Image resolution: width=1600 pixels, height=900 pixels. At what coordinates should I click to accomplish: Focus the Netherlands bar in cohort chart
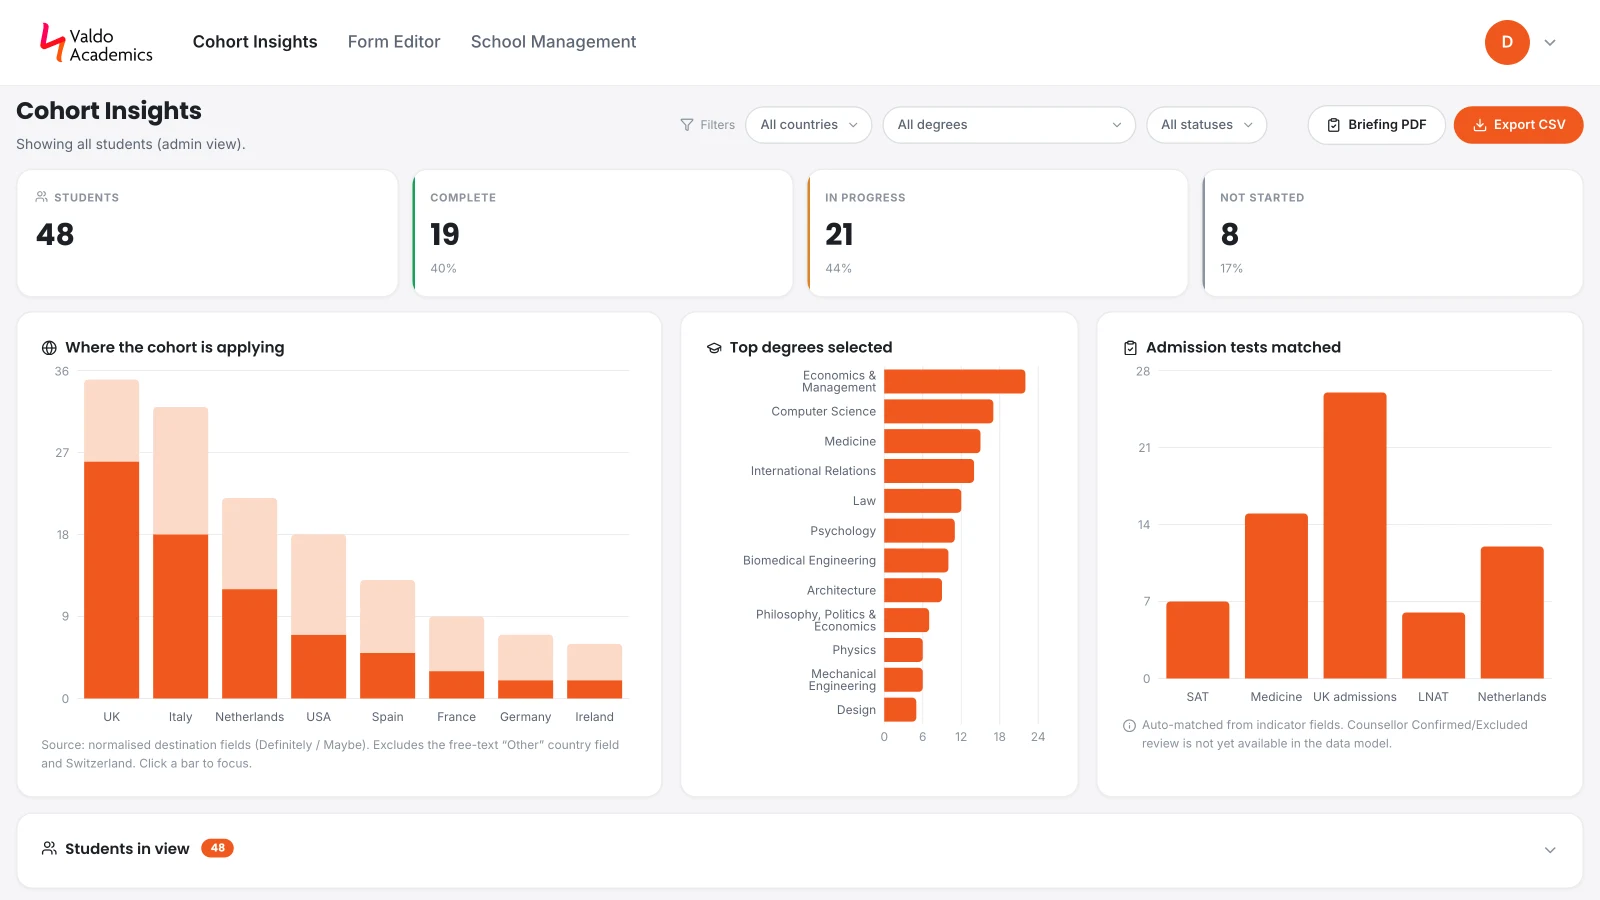click(x=249, y=598)
